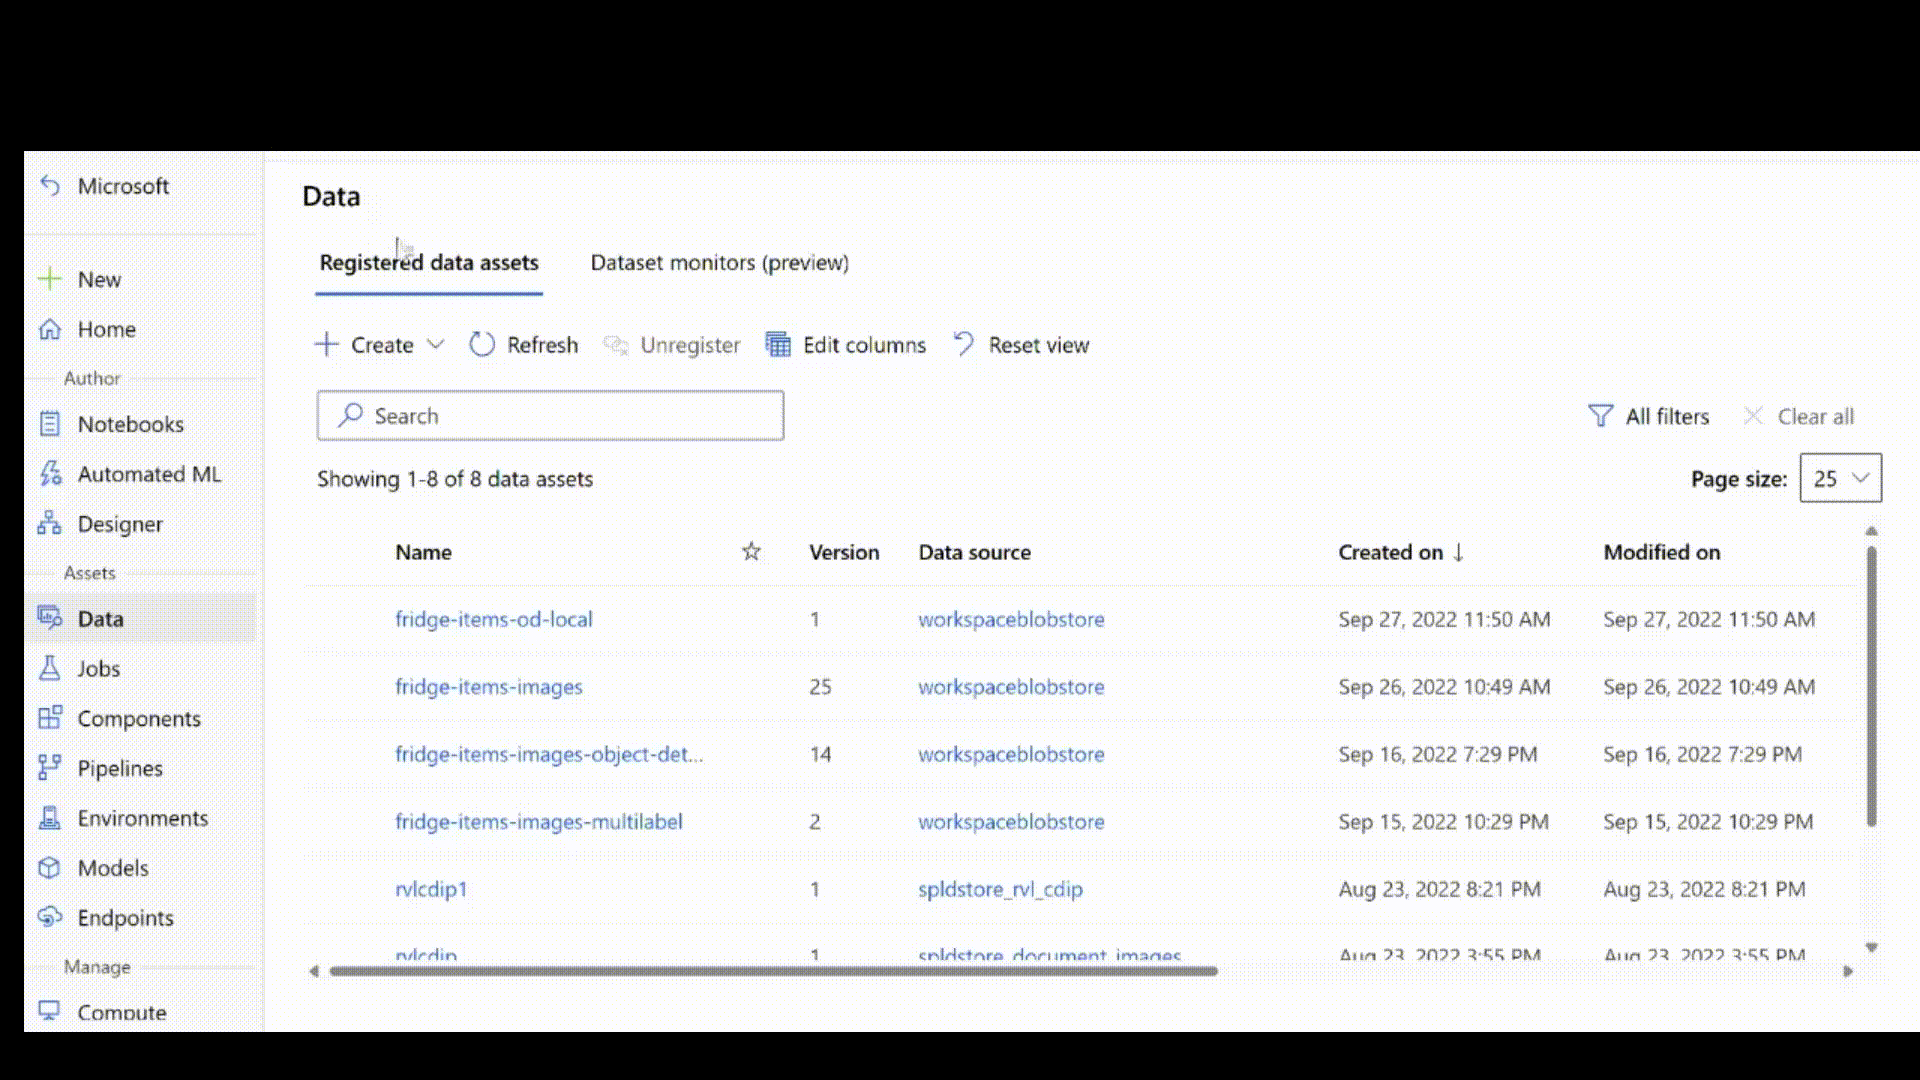Navigate to Automated ML section

[149, 473]
